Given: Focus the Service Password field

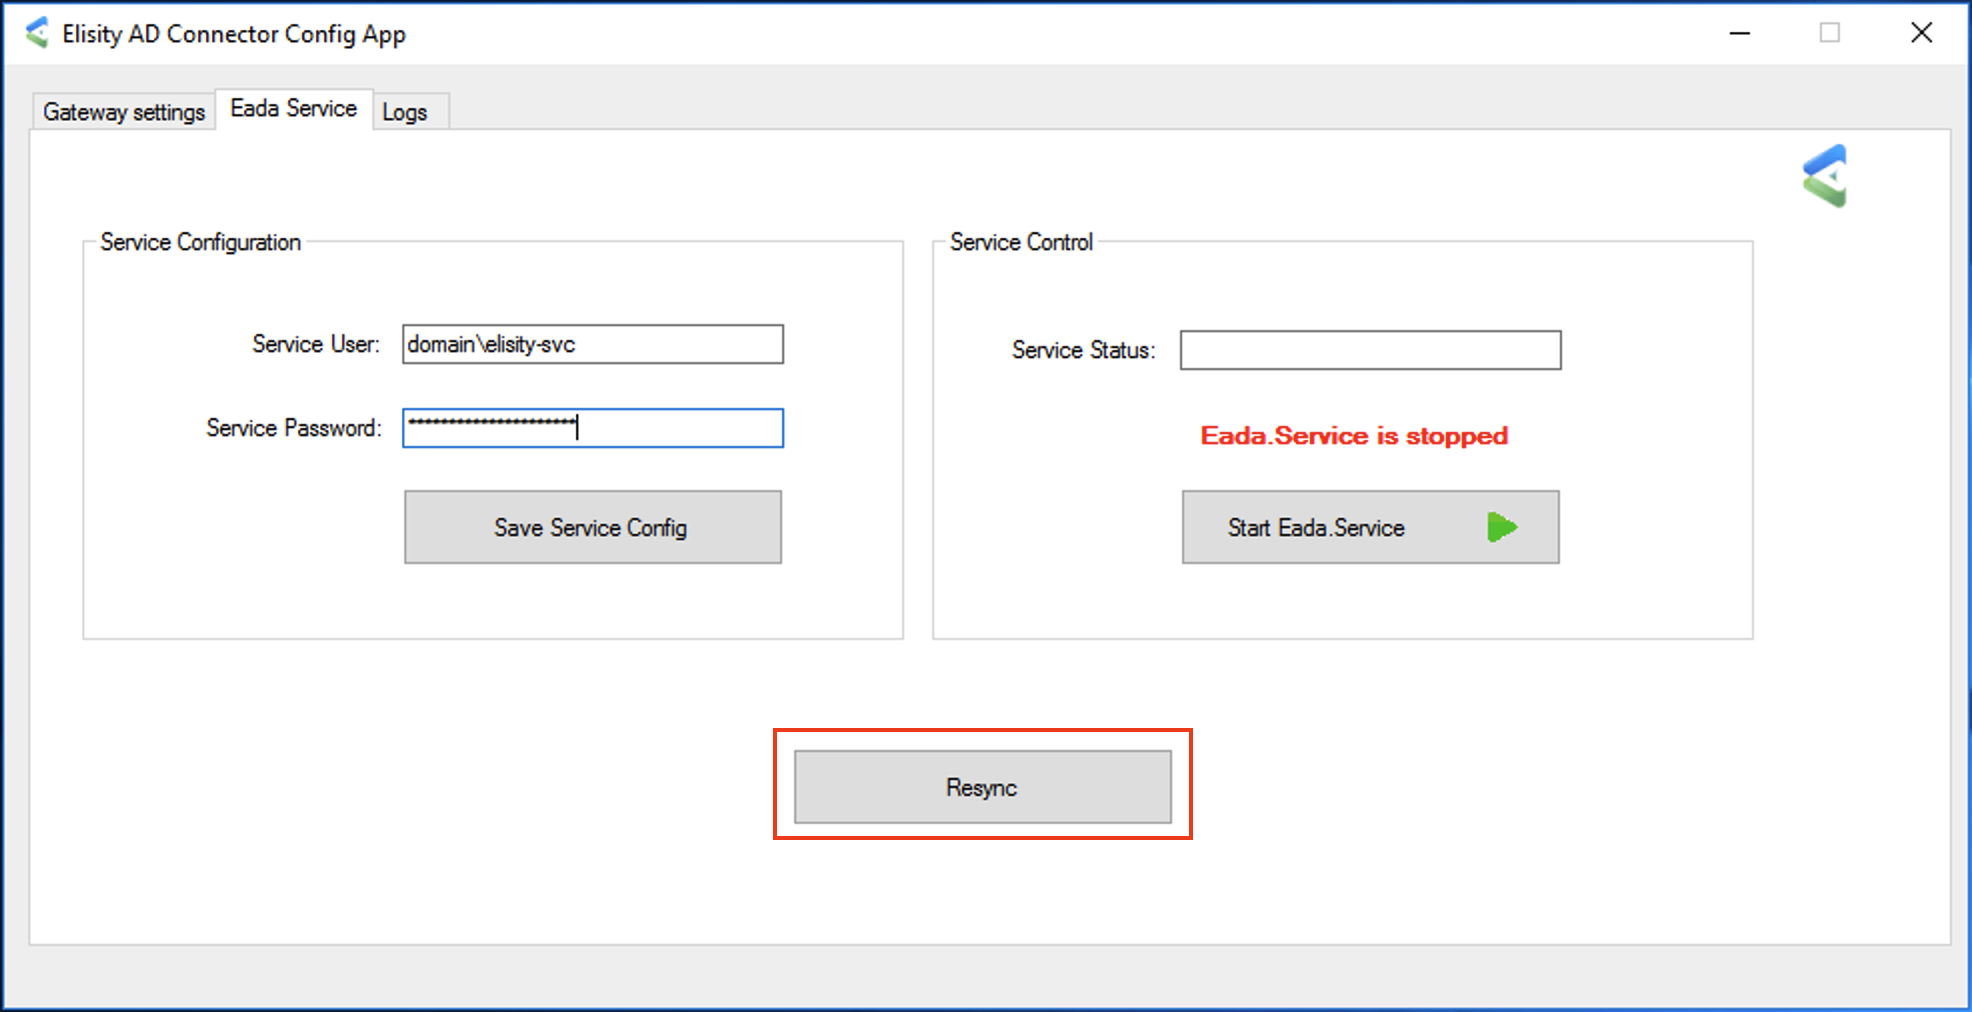Looking at the screenshot, I should (593, 428).
